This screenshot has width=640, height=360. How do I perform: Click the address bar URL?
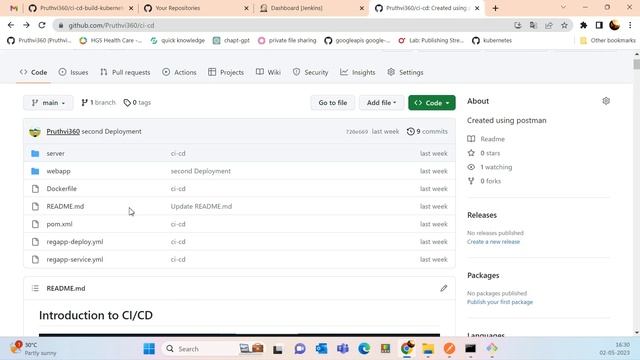click(111, 25)
